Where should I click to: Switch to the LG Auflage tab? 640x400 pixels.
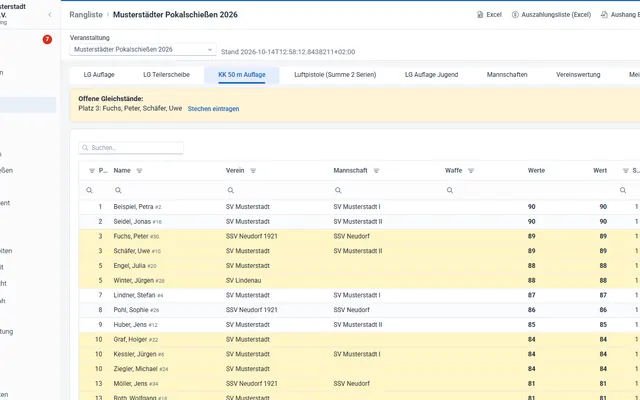coord(99,75)
